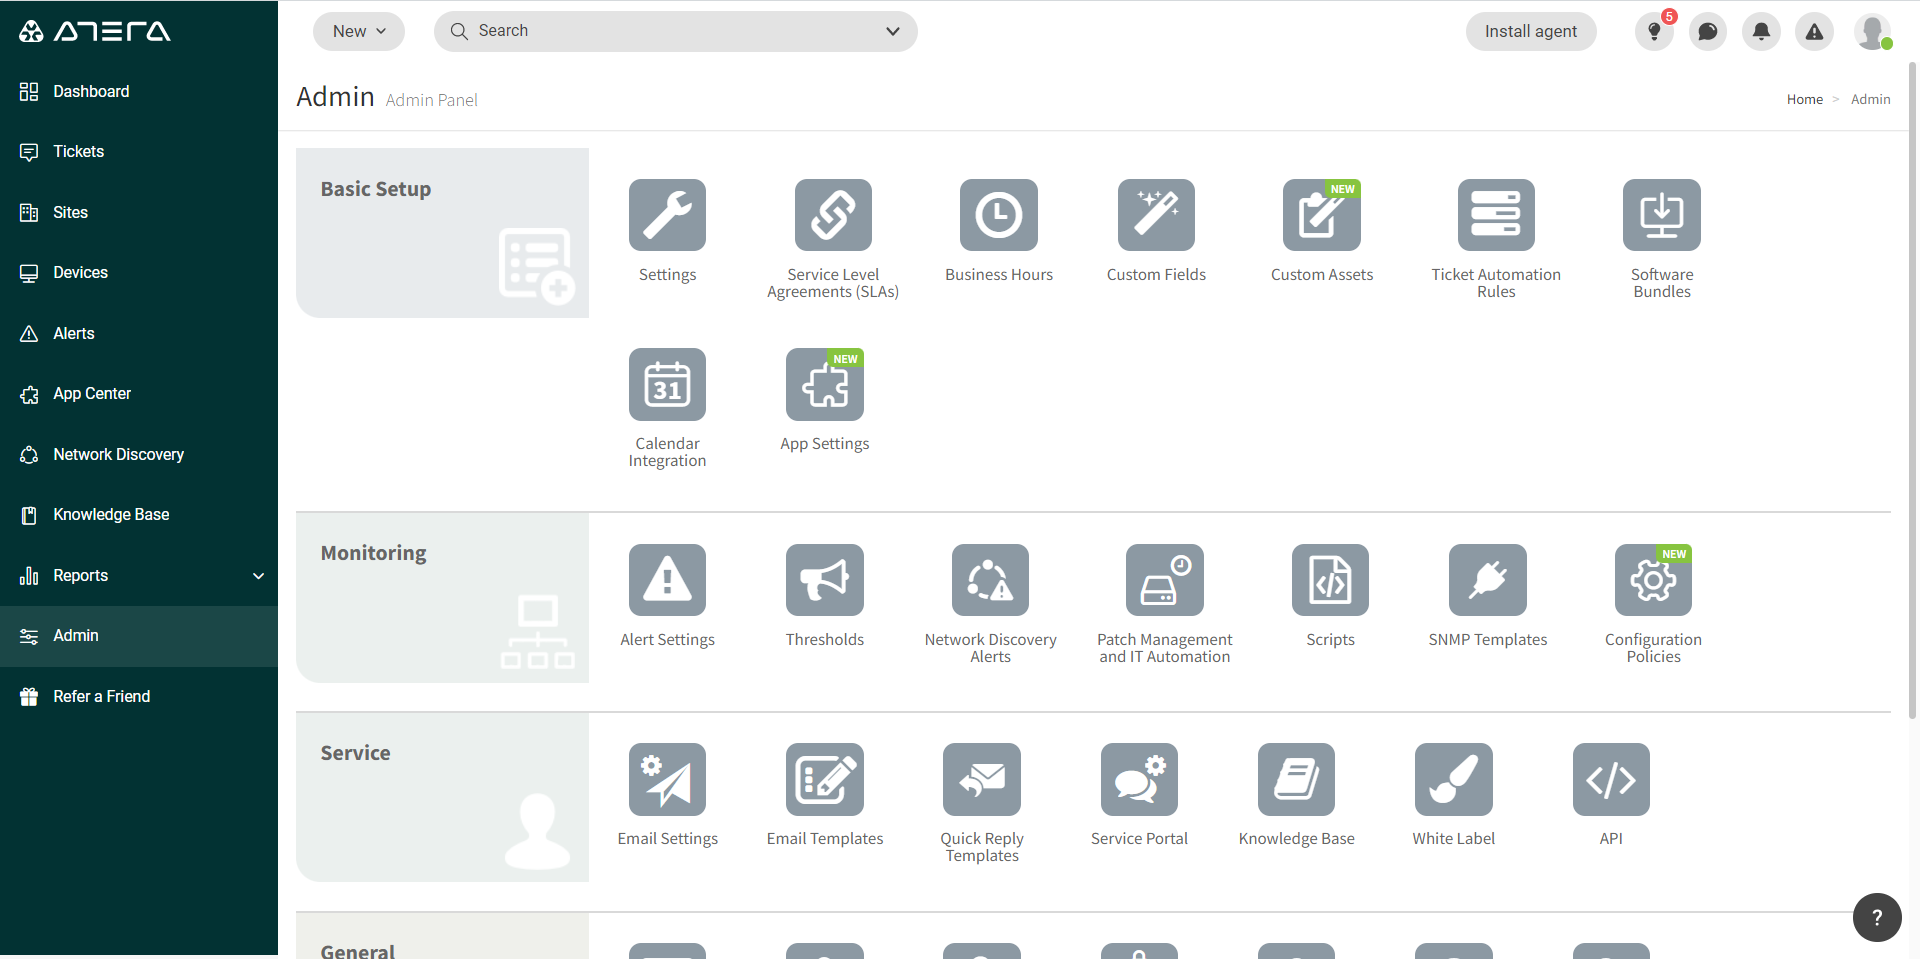The width and height of the screenshot is (1920, 959).
Task: Open Network Discovery in the sidebar
Action: (x=139, y=454)
